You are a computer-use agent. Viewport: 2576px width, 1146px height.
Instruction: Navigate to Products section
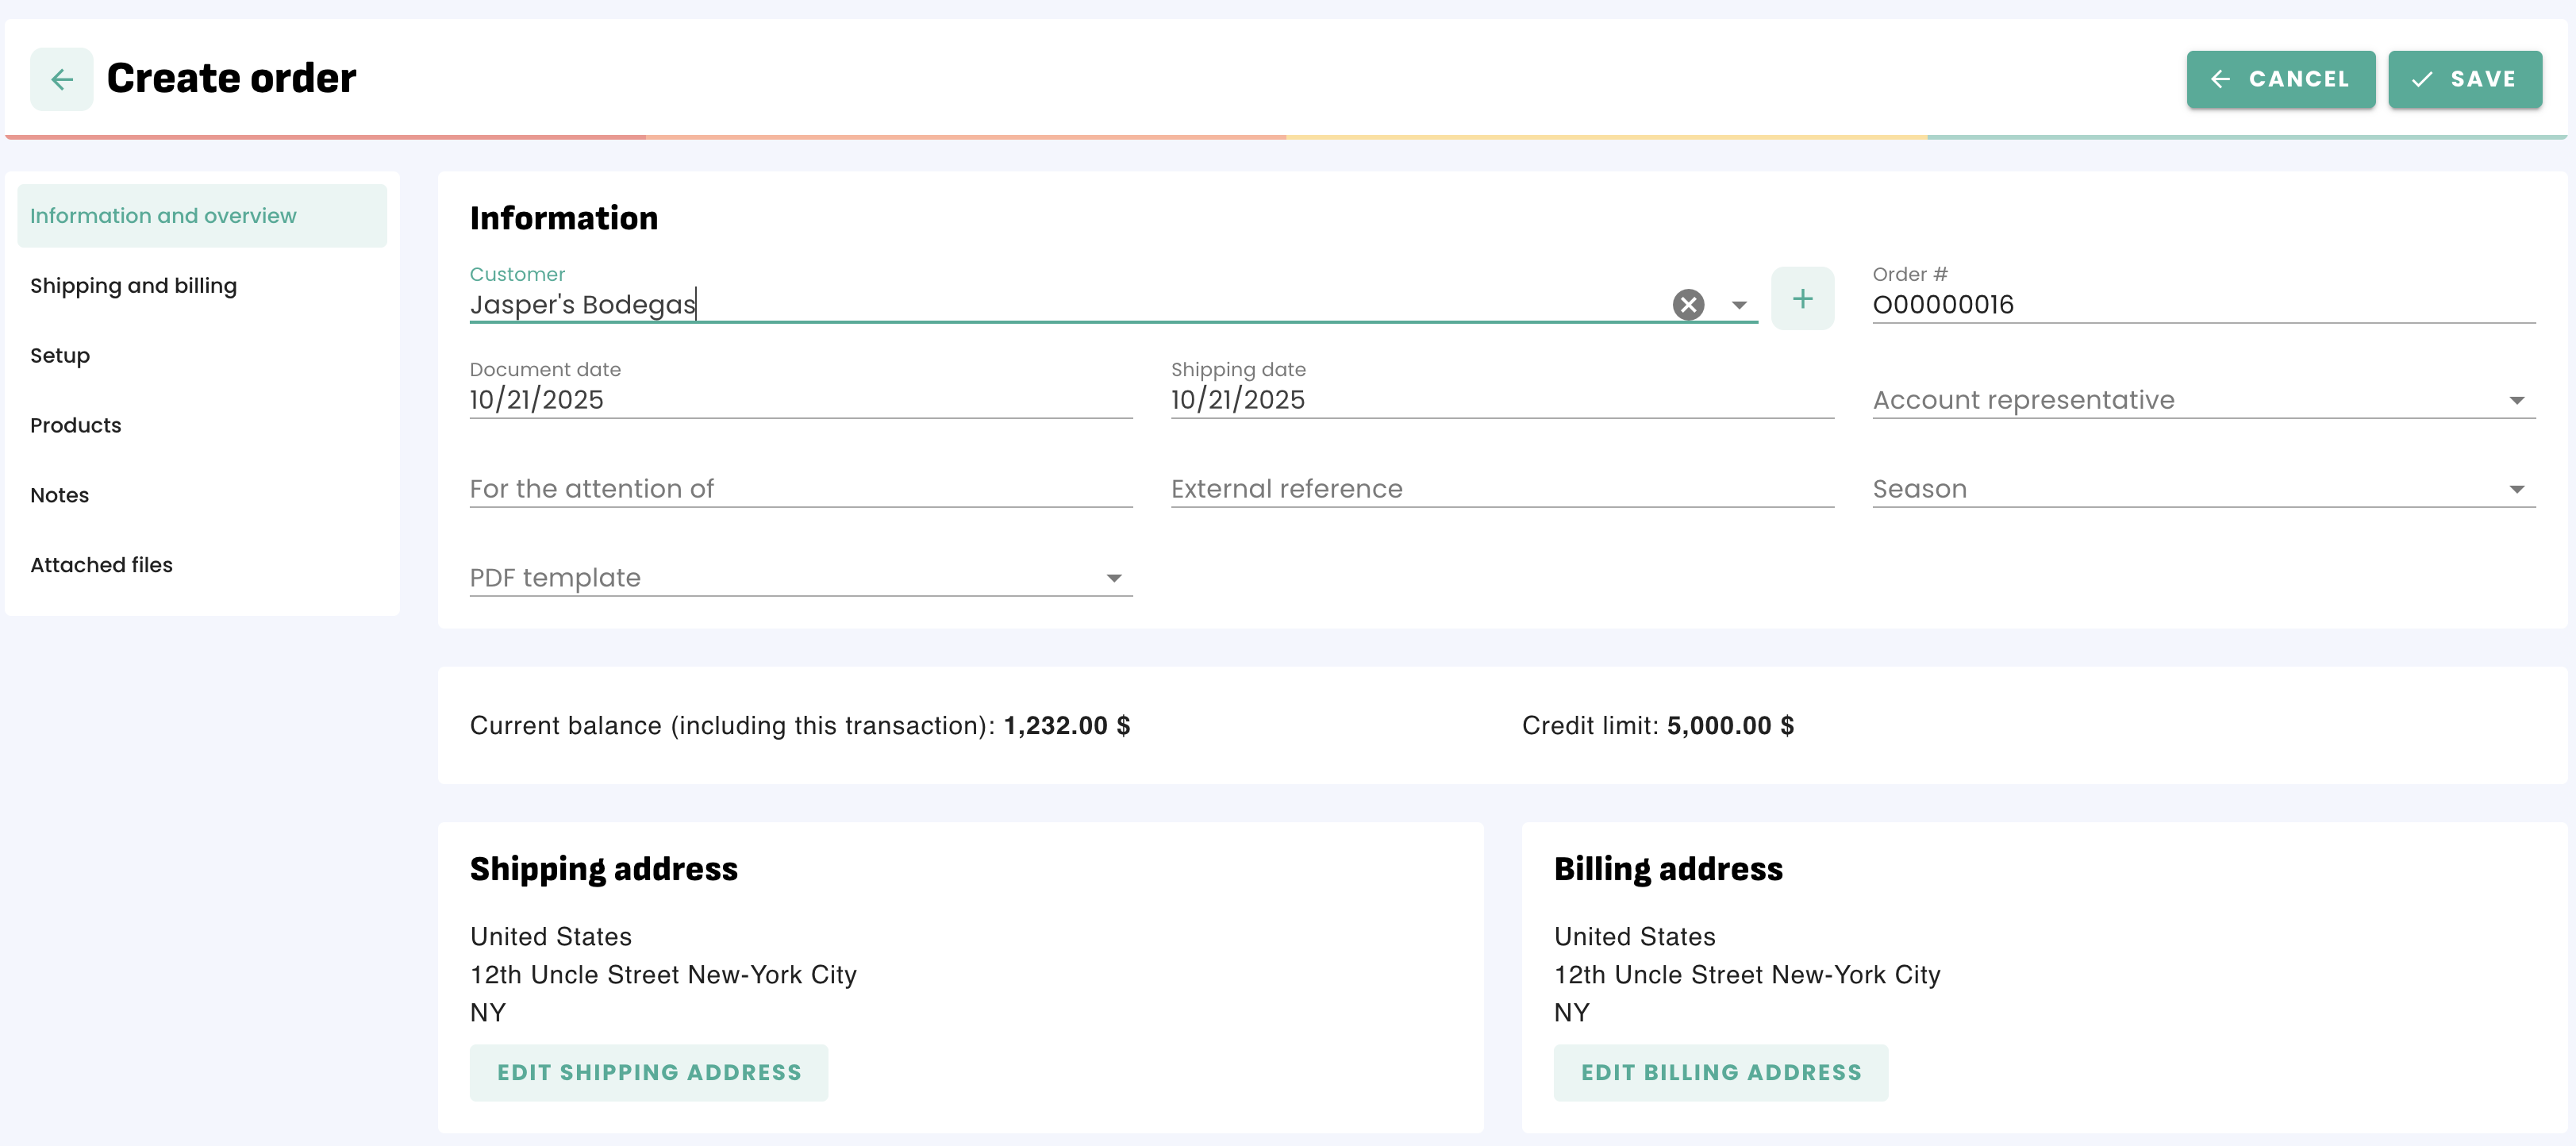pos(76,425)
